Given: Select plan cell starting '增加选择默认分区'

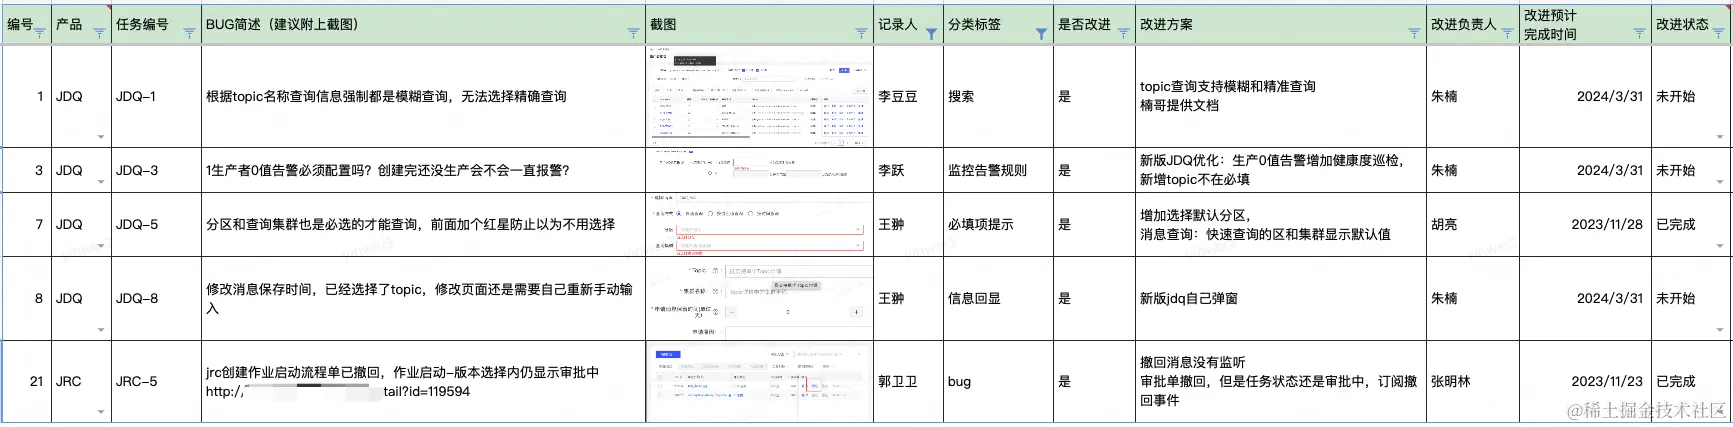Looking at the screenshot, I should pyautogui.click(x=1280, y=224).
